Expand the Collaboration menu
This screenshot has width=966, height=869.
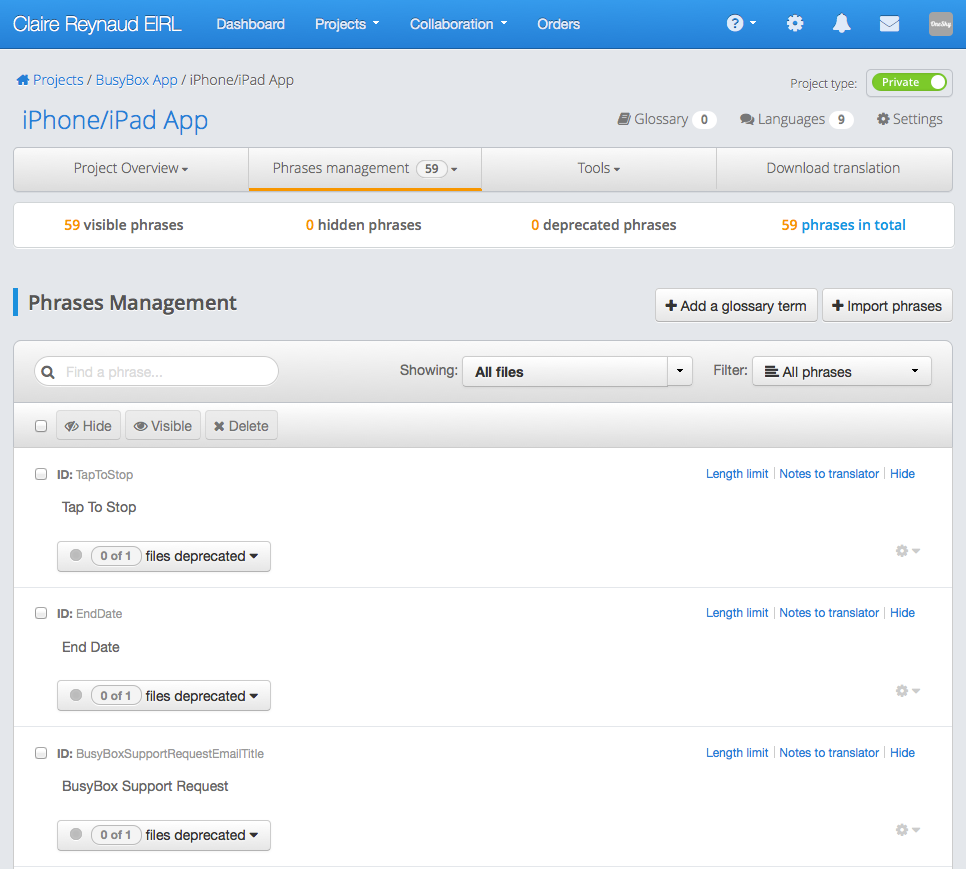pyautogui.click(x=458, y=24)
